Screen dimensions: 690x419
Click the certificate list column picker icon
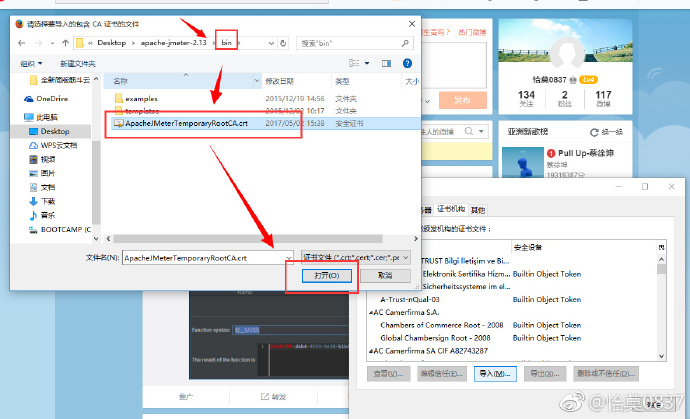[661, 247]
